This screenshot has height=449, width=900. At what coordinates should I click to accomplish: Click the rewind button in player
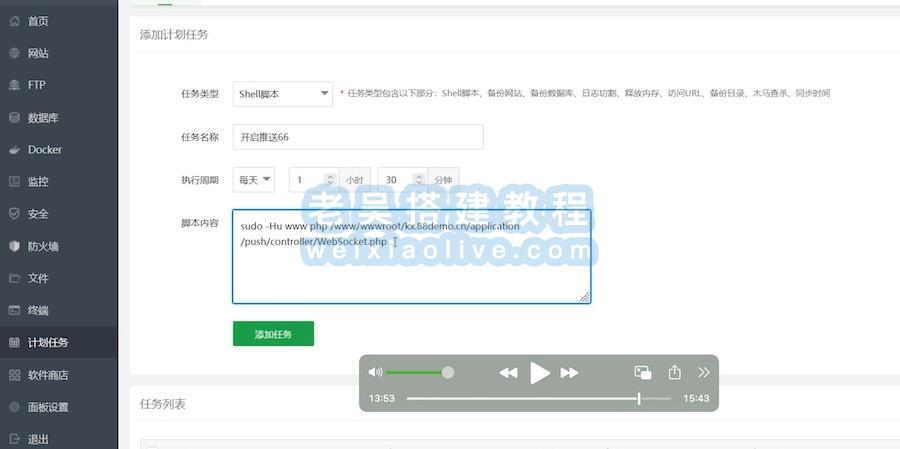pos(508,373)
